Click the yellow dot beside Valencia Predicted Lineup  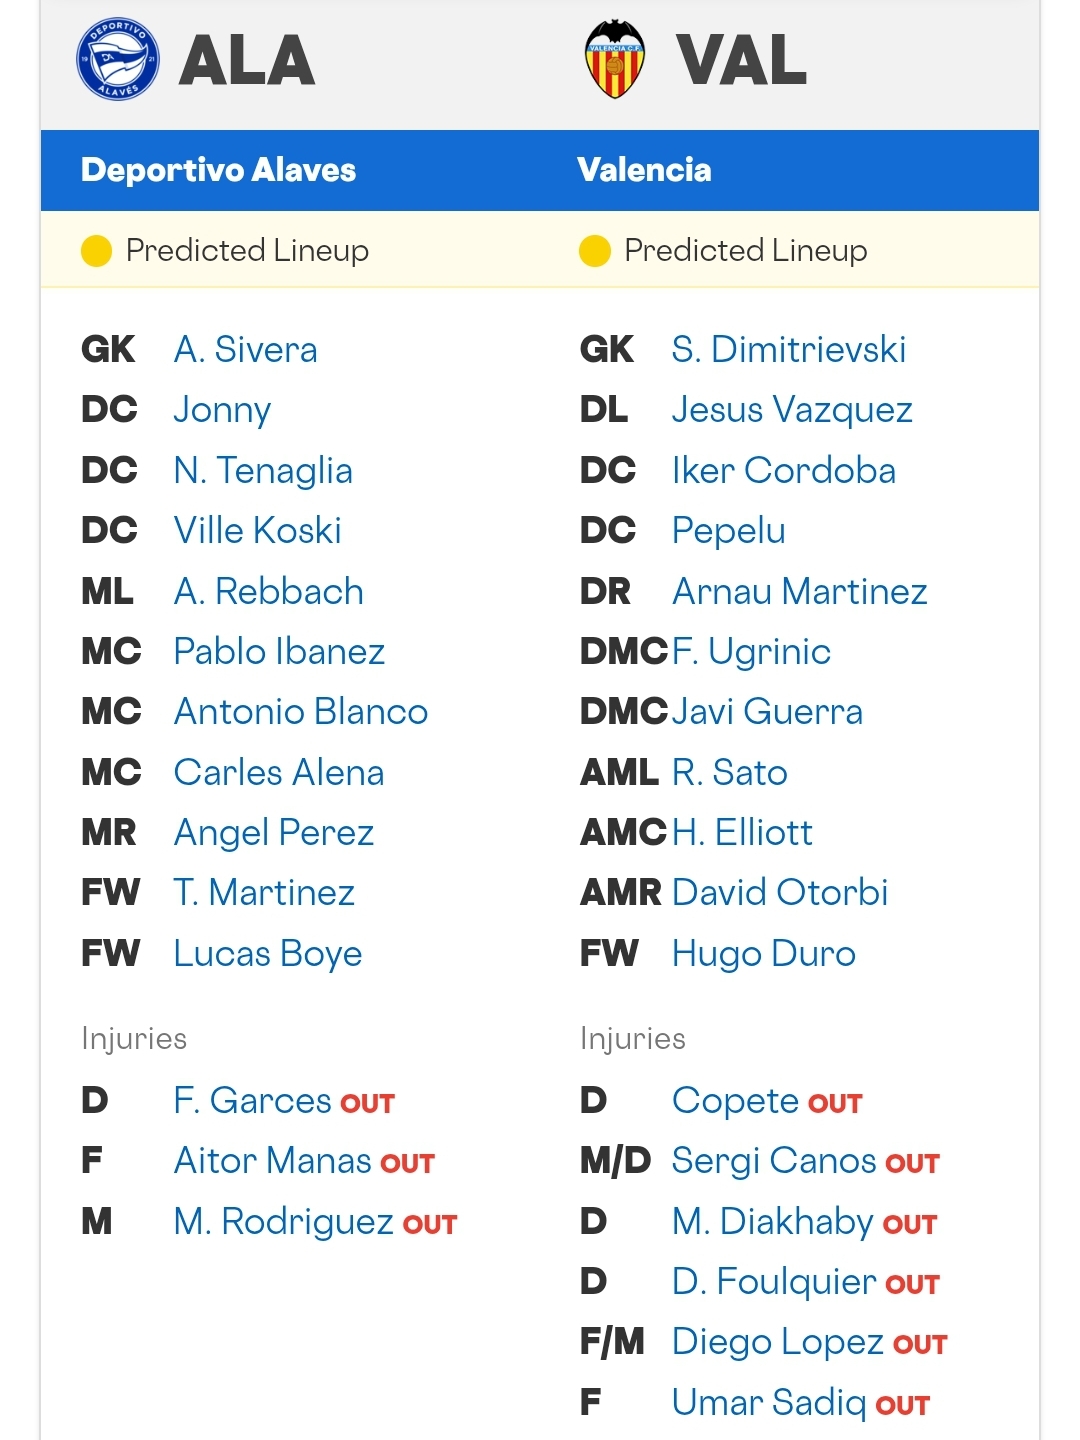(x=594, y=251)
